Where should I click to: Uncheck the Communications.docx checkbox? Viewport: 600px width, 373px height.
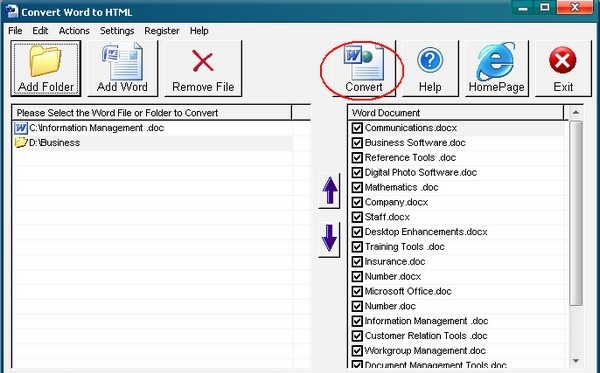(x=357, y=128)
